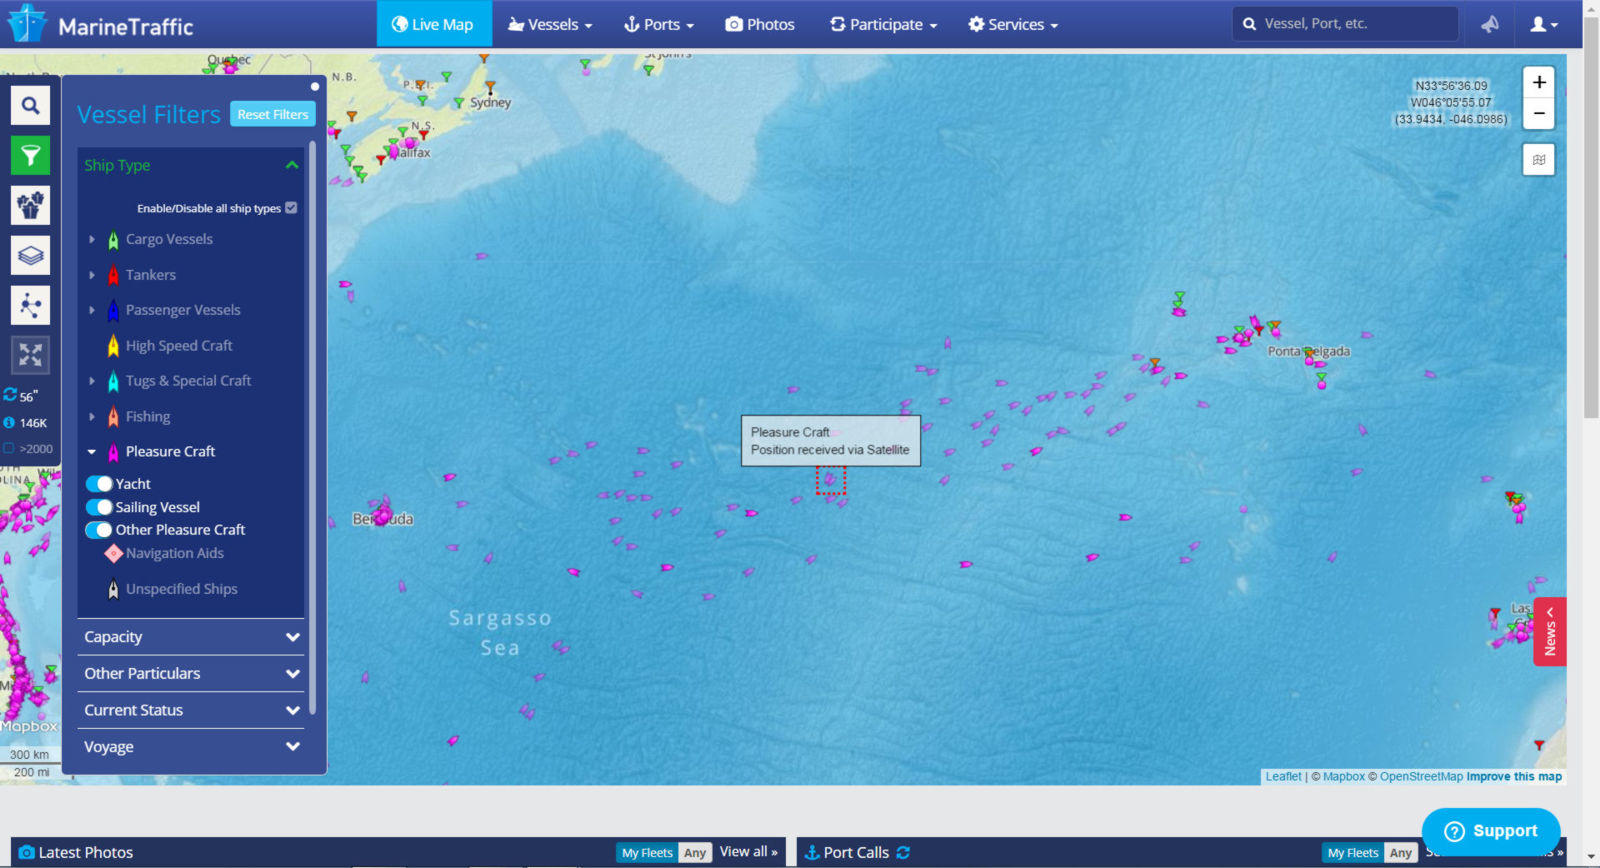Expand Passenger Vessels subtype arrow
Image resolution: width=1600 pixels, height=868 pixels.
coord(92,310)
